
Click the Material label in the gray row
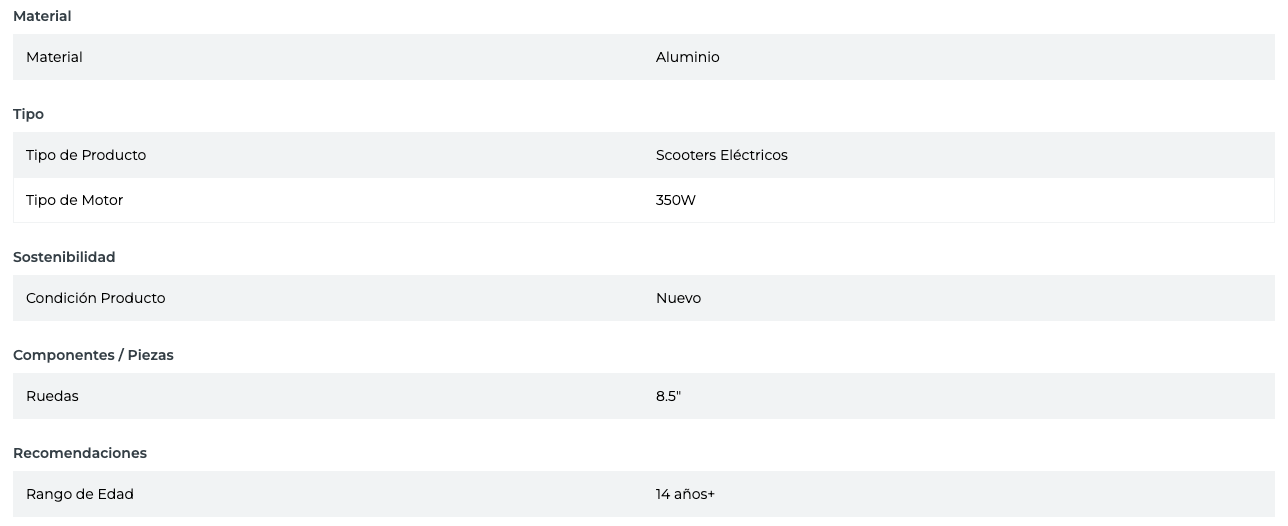tap(54, 57)
